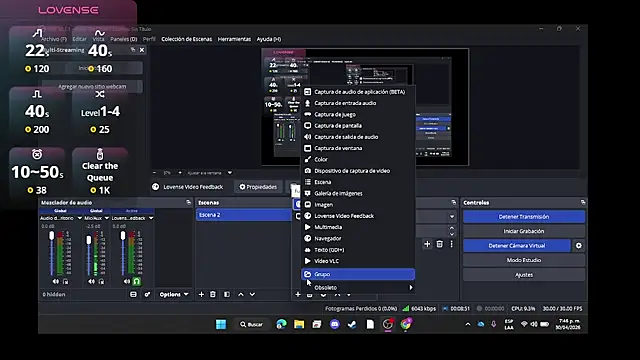Adjust Lovens...edback volume fader
The width and height of the screenshot is (640, 360).
[123, 236]
